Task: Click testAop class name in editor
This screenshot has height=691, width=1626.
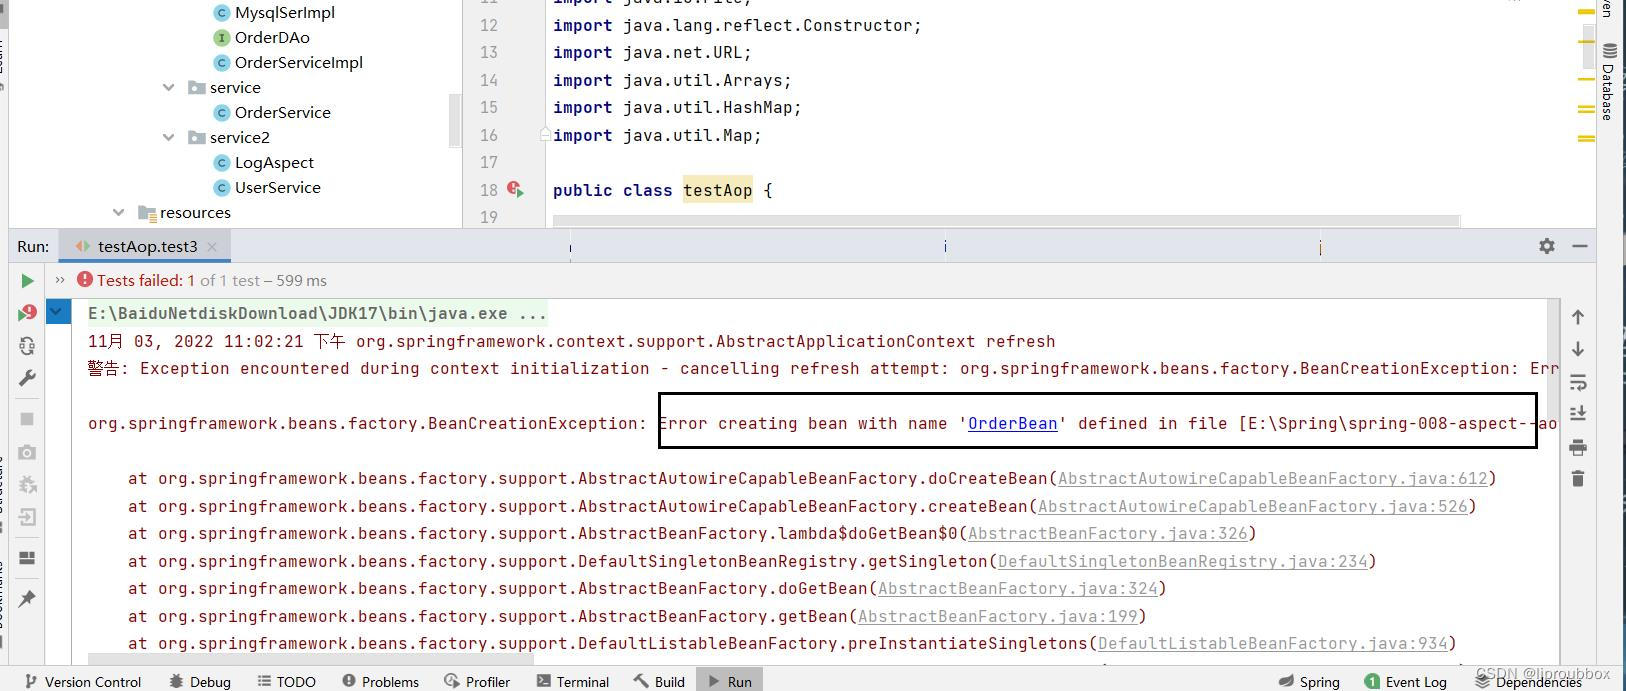Action: [717, 190]
